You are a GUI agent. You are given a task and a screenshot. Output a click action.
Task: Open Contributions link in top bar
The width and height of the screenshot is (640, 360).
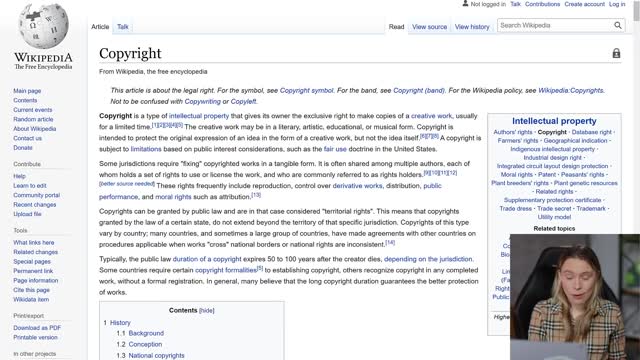pyautogui.click(x=542, y=4)
